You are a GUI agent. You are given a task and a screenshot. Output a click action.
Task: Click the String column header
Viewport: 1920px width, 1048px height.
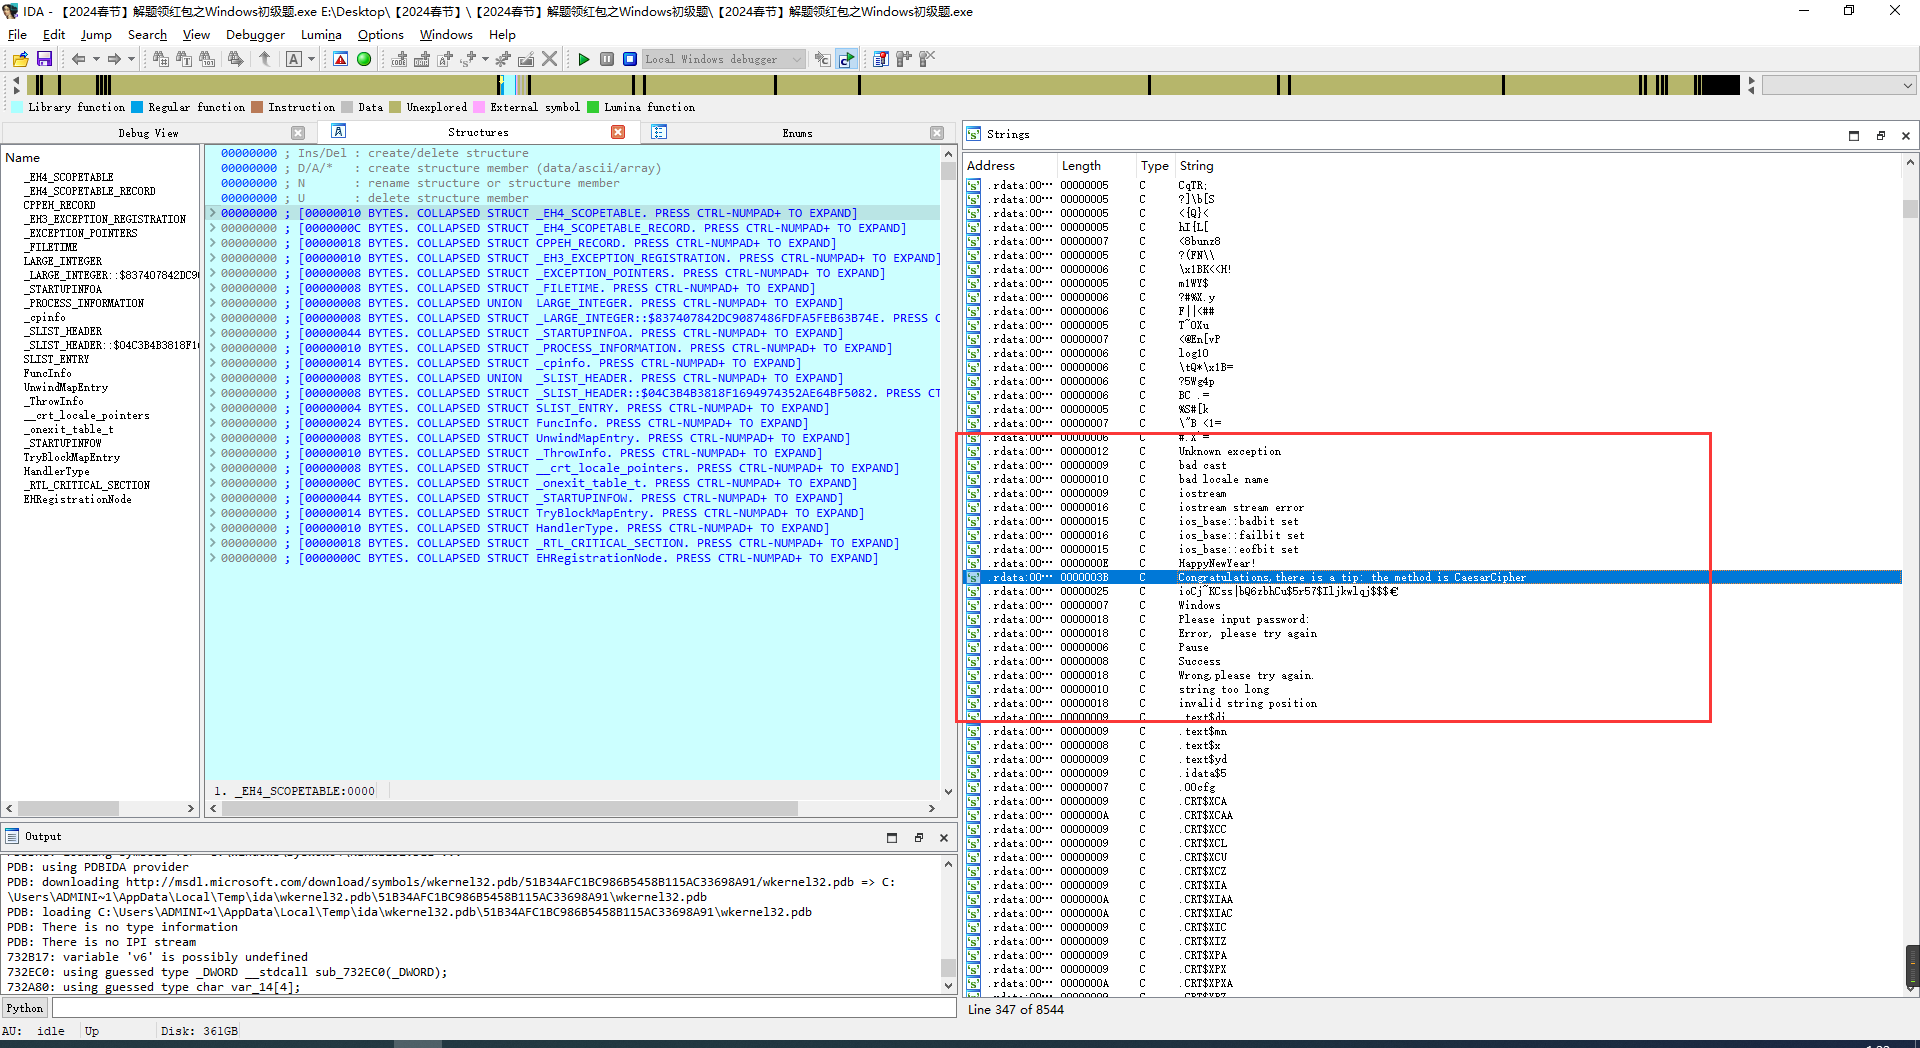[1196, 166]
